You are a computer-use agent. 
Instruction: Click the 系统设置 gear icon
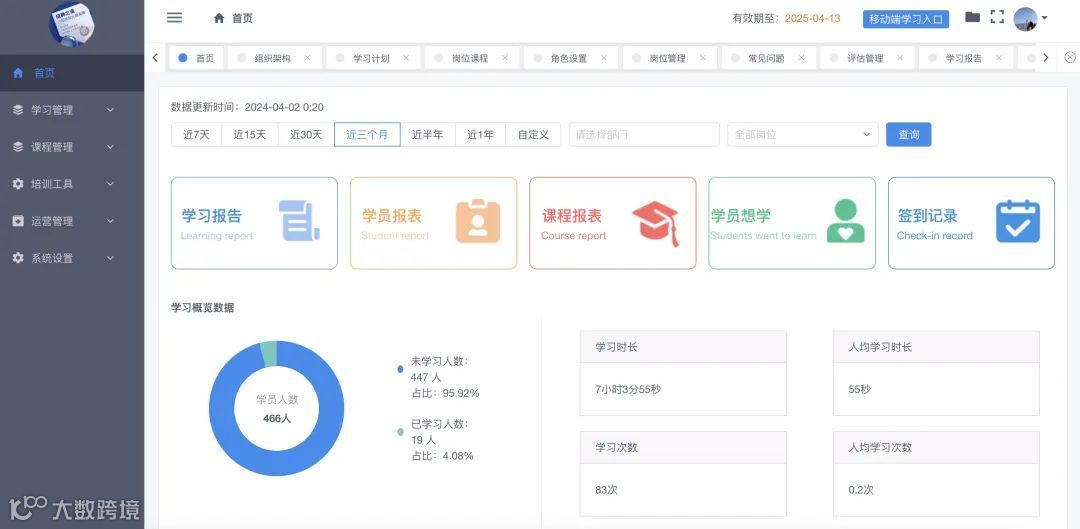click(18, 259)
